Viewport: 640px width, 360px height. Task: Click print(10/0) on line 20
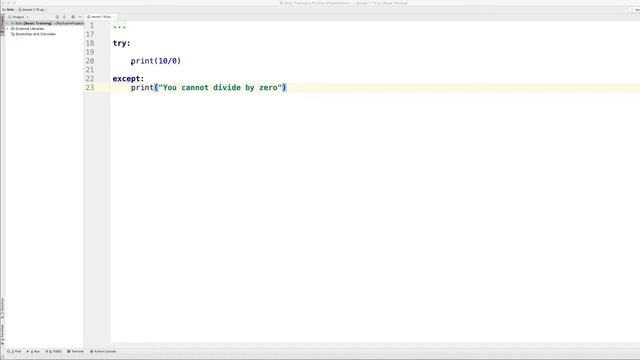coord(156,61)
